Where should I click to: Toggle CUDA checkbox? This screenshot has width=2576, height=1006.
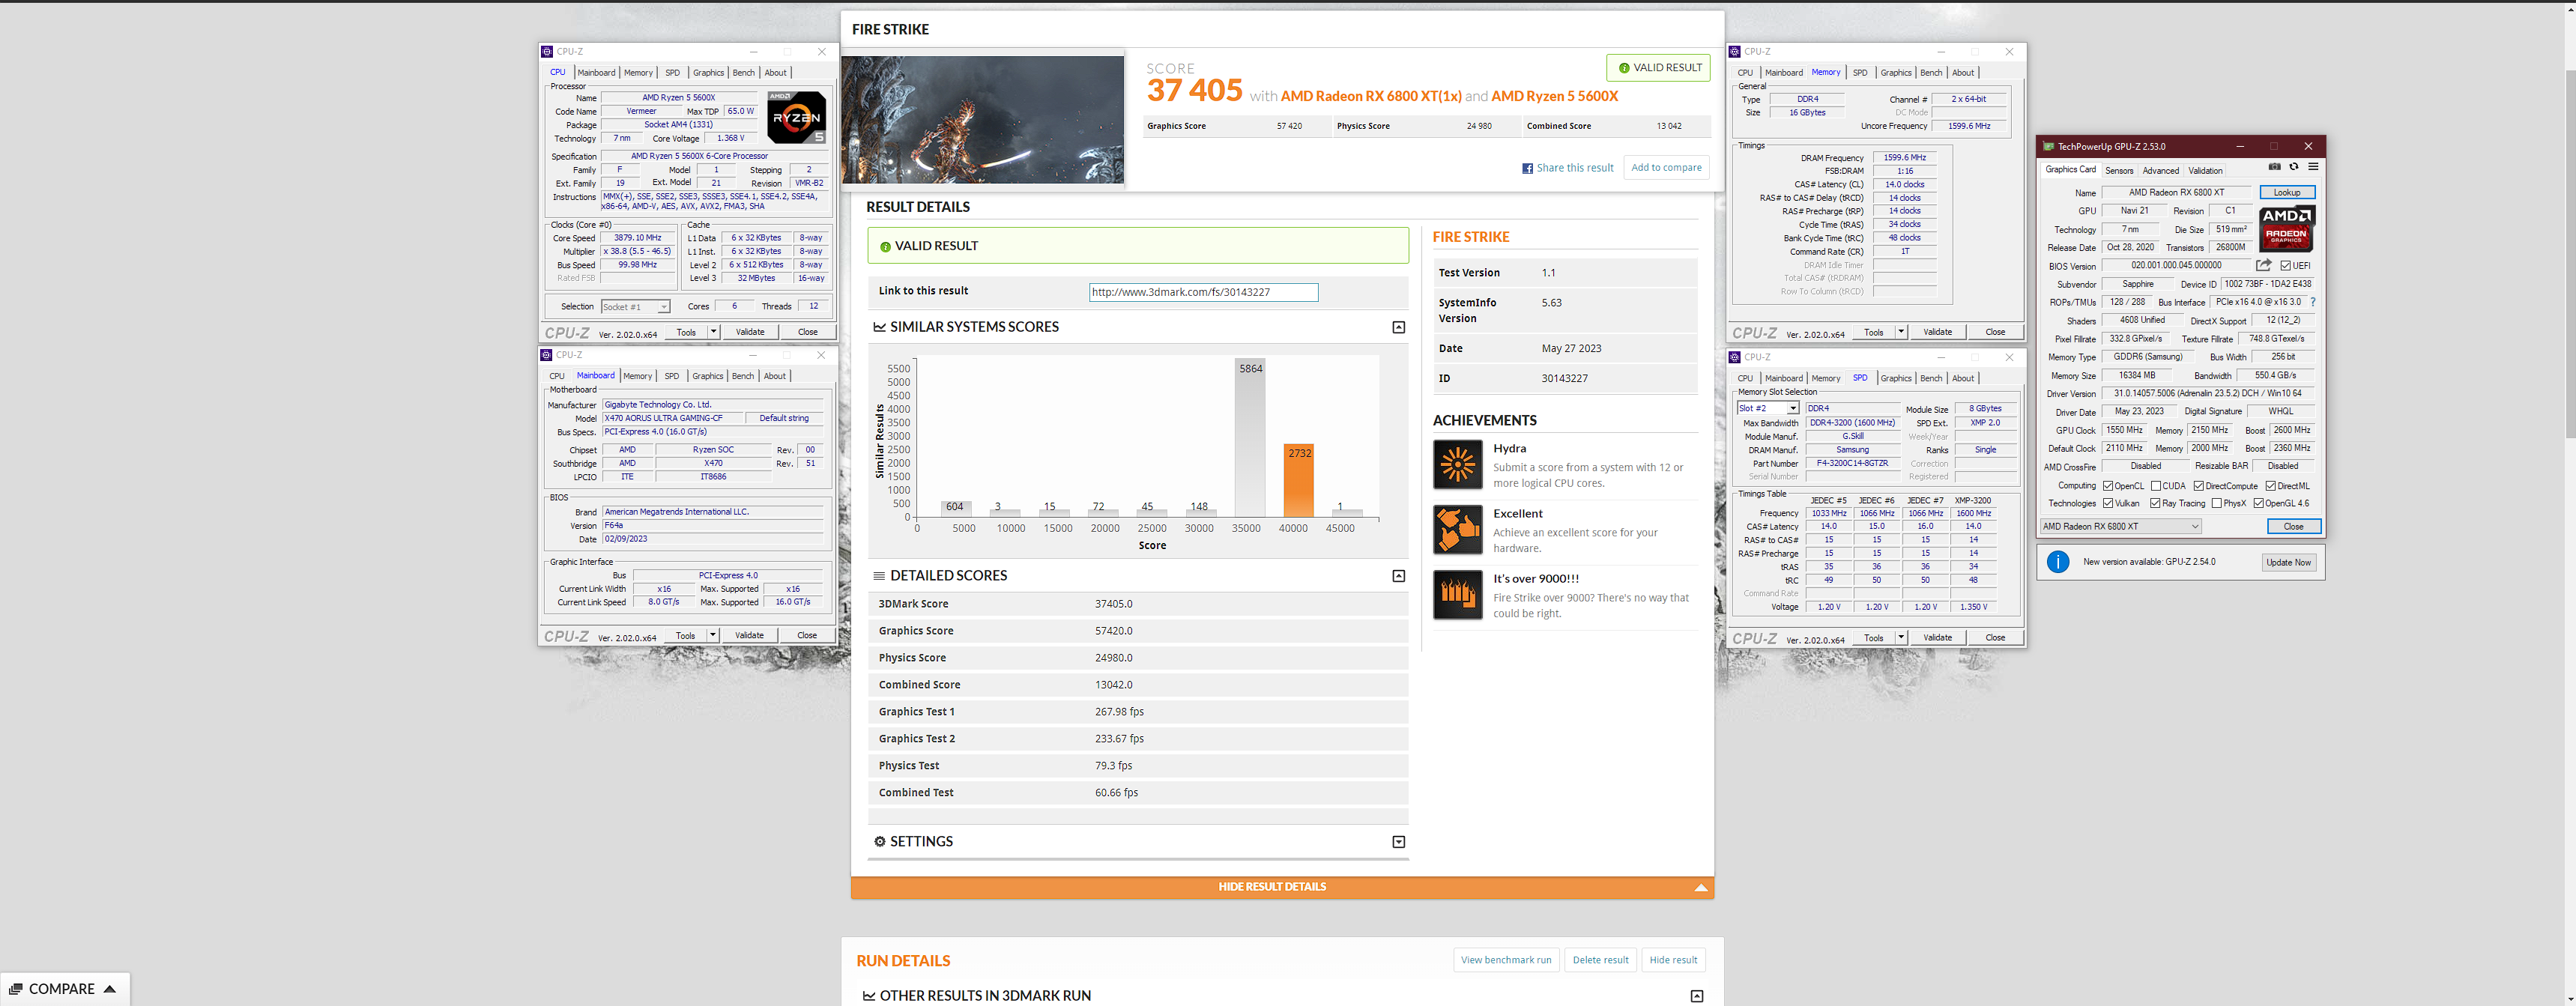[2156, 486]
